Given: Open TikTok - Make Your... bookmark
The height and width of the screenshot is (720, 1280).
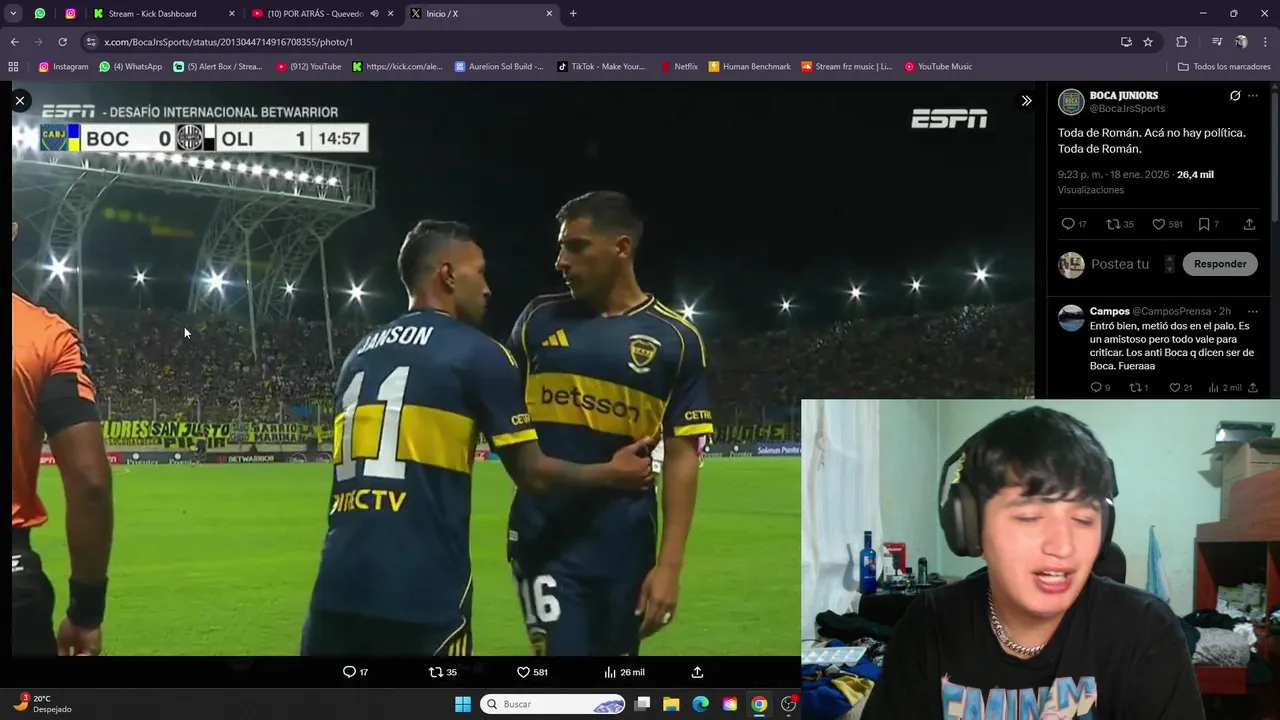Looking at the screenshot, I should coord(601,67).
